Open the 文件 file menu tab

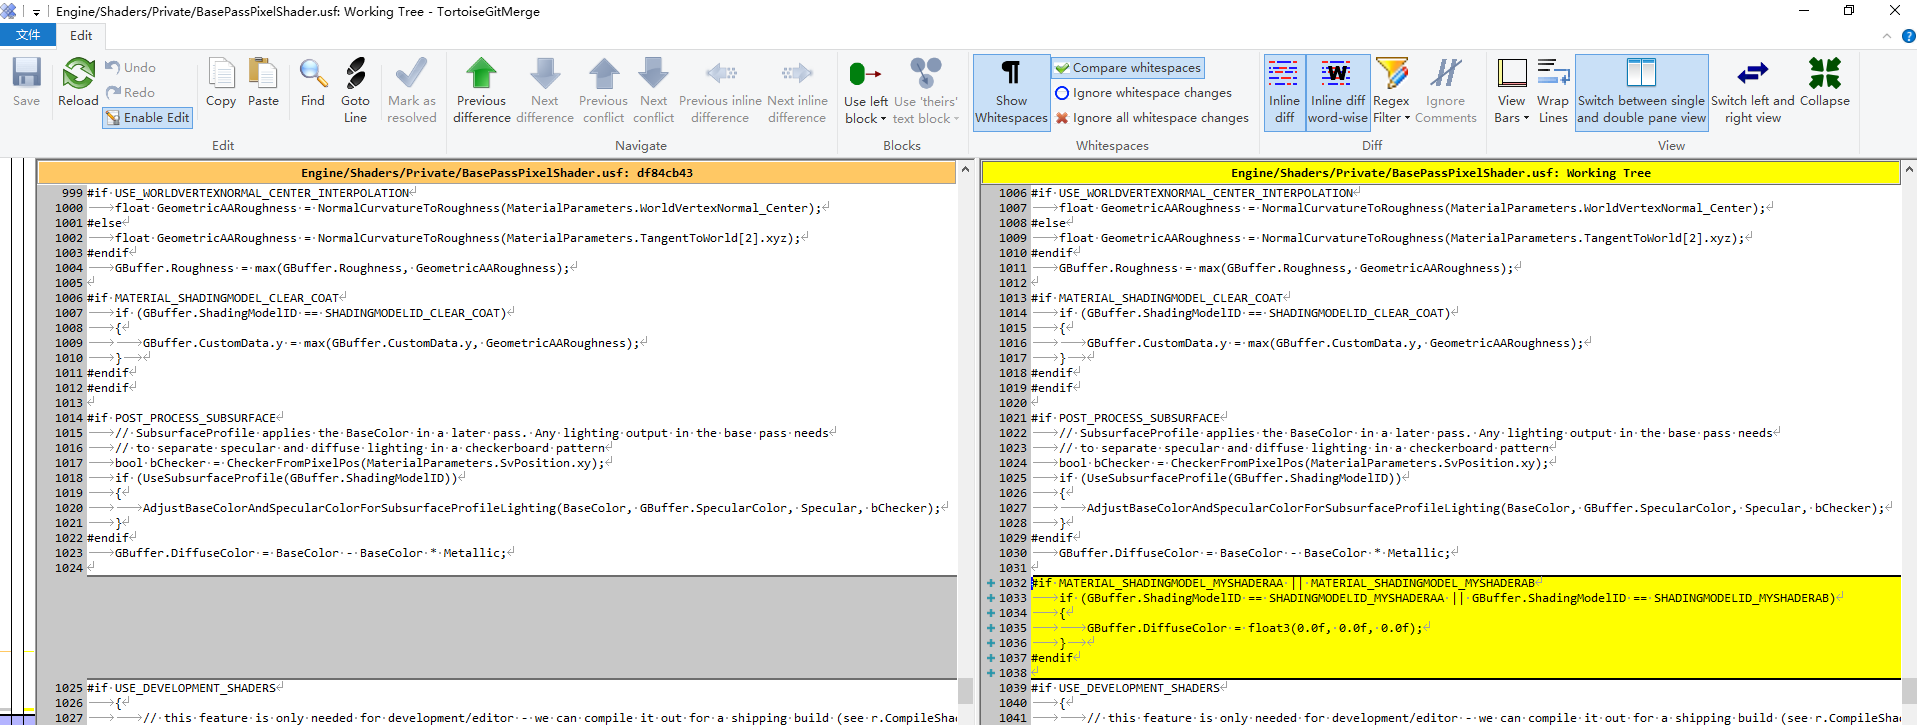click(x=28, y=35)
